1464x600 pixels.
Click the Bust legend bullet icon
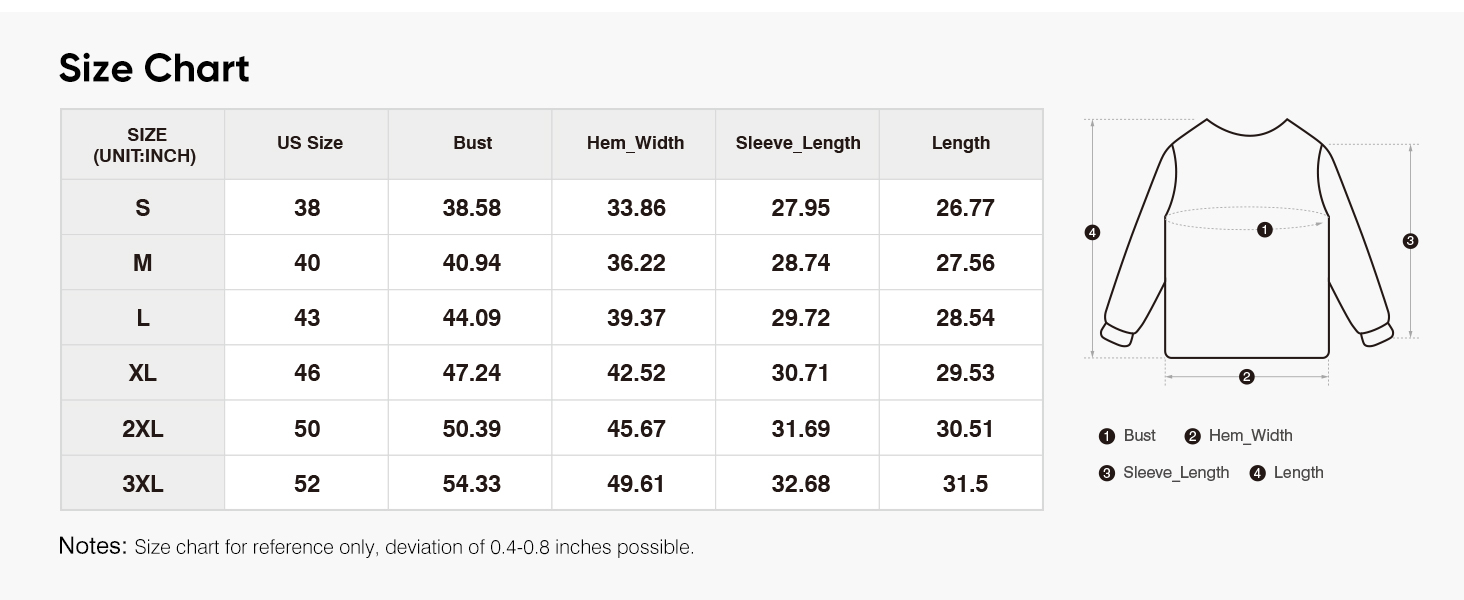tap(1106, 436)
